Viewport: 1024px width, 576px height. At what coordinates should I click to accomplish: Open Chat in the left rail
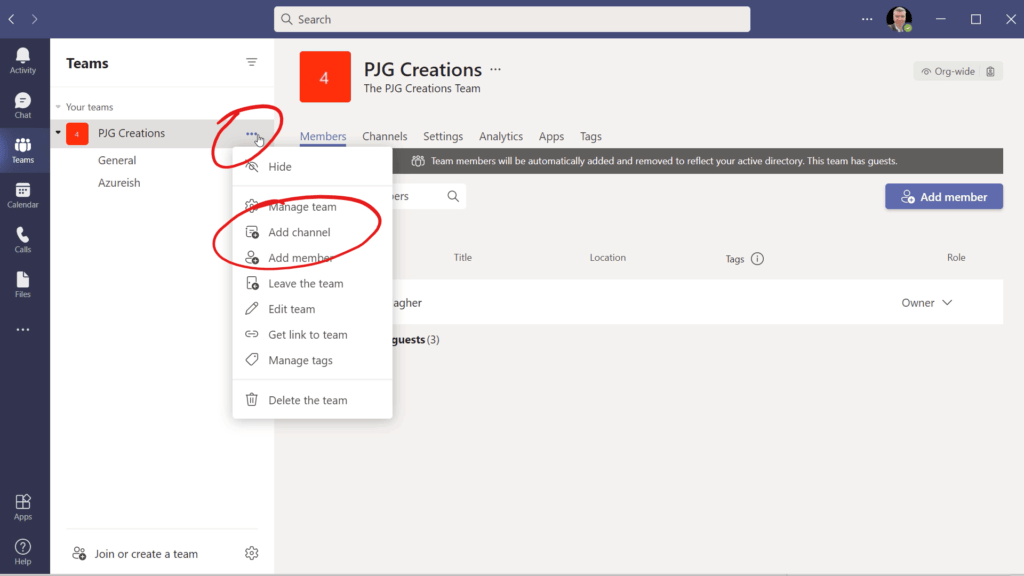[23, 105]
